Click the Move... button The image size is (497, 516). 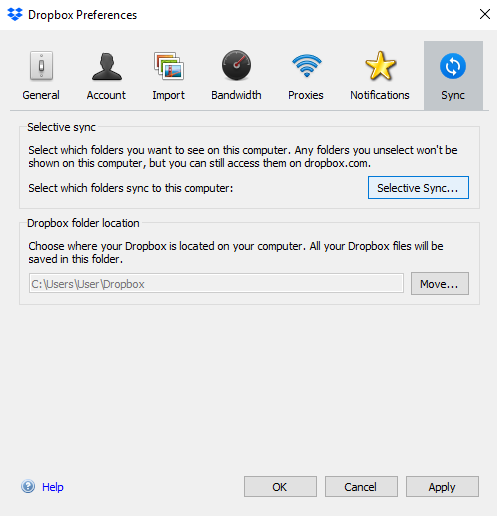[x=440, y=284]
